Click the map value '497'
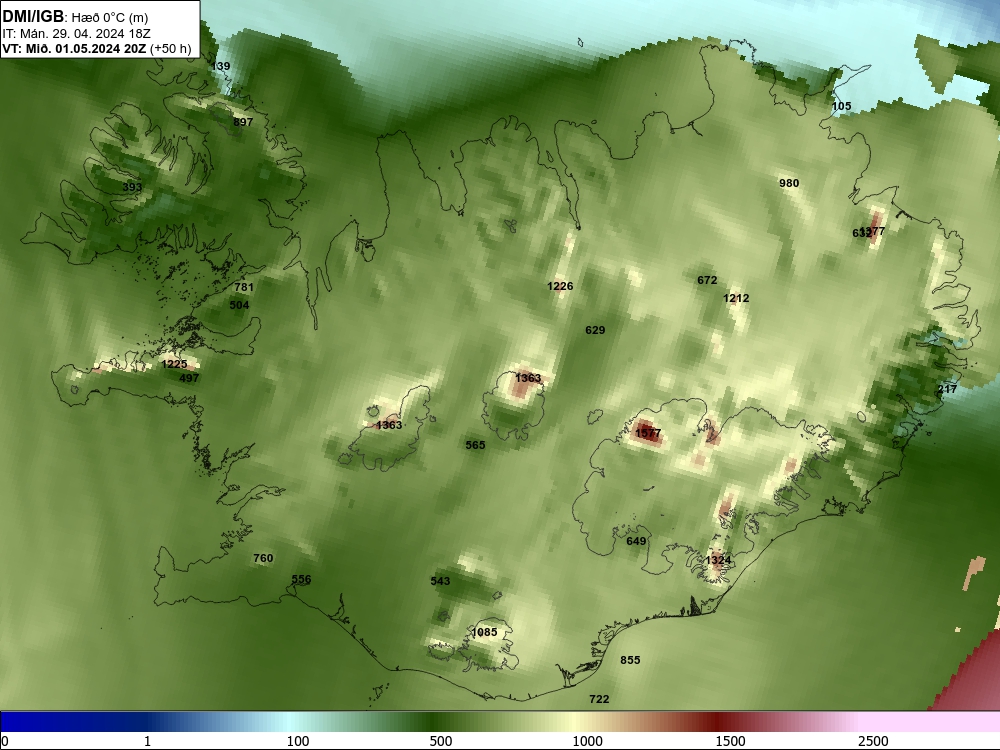 pyautogui.click(x=189, y=378)
